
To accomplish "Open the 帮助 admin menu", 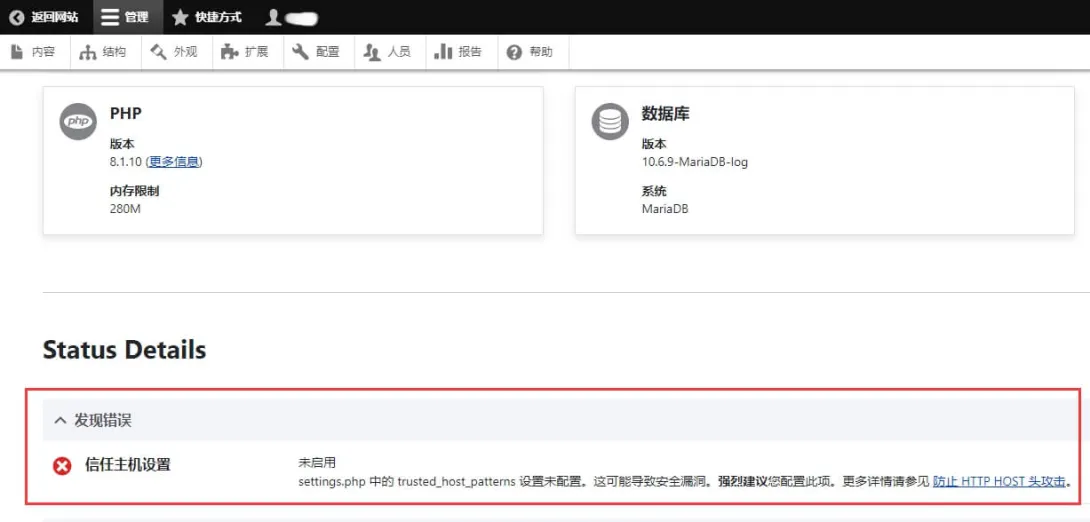I will pyautogui.click(x=541, y=52).
